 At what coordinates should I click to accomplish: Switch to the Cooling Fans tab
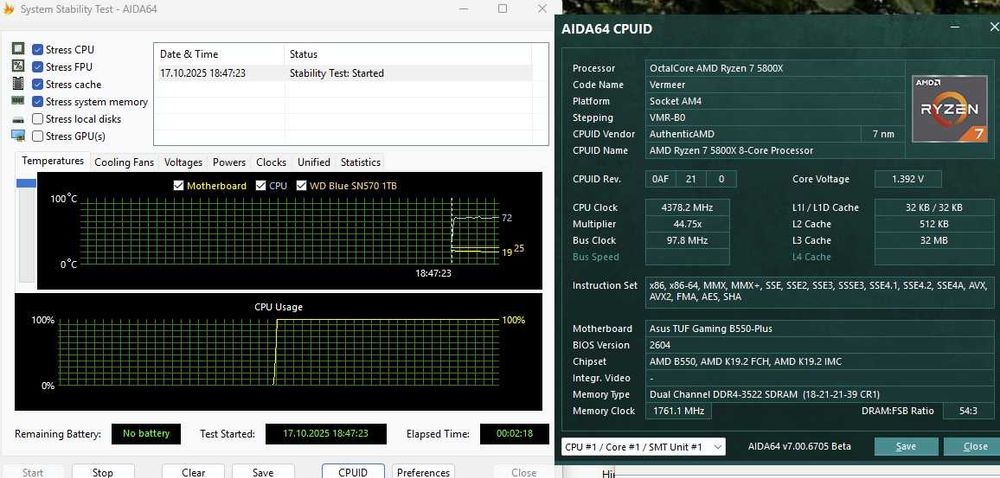(x=124, y=162)
